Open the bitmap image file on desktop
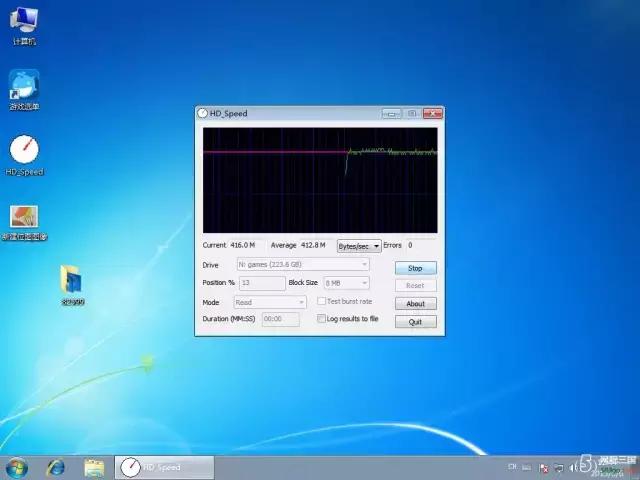 (24, 218)
